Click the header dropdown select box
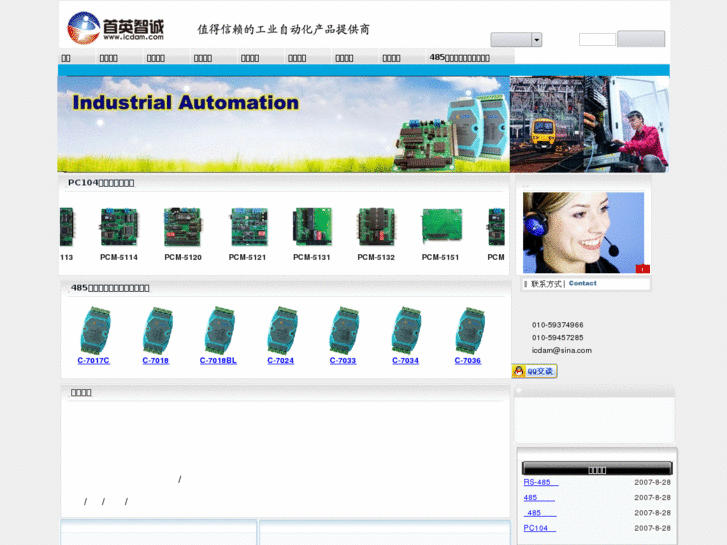 pos(510,40)
